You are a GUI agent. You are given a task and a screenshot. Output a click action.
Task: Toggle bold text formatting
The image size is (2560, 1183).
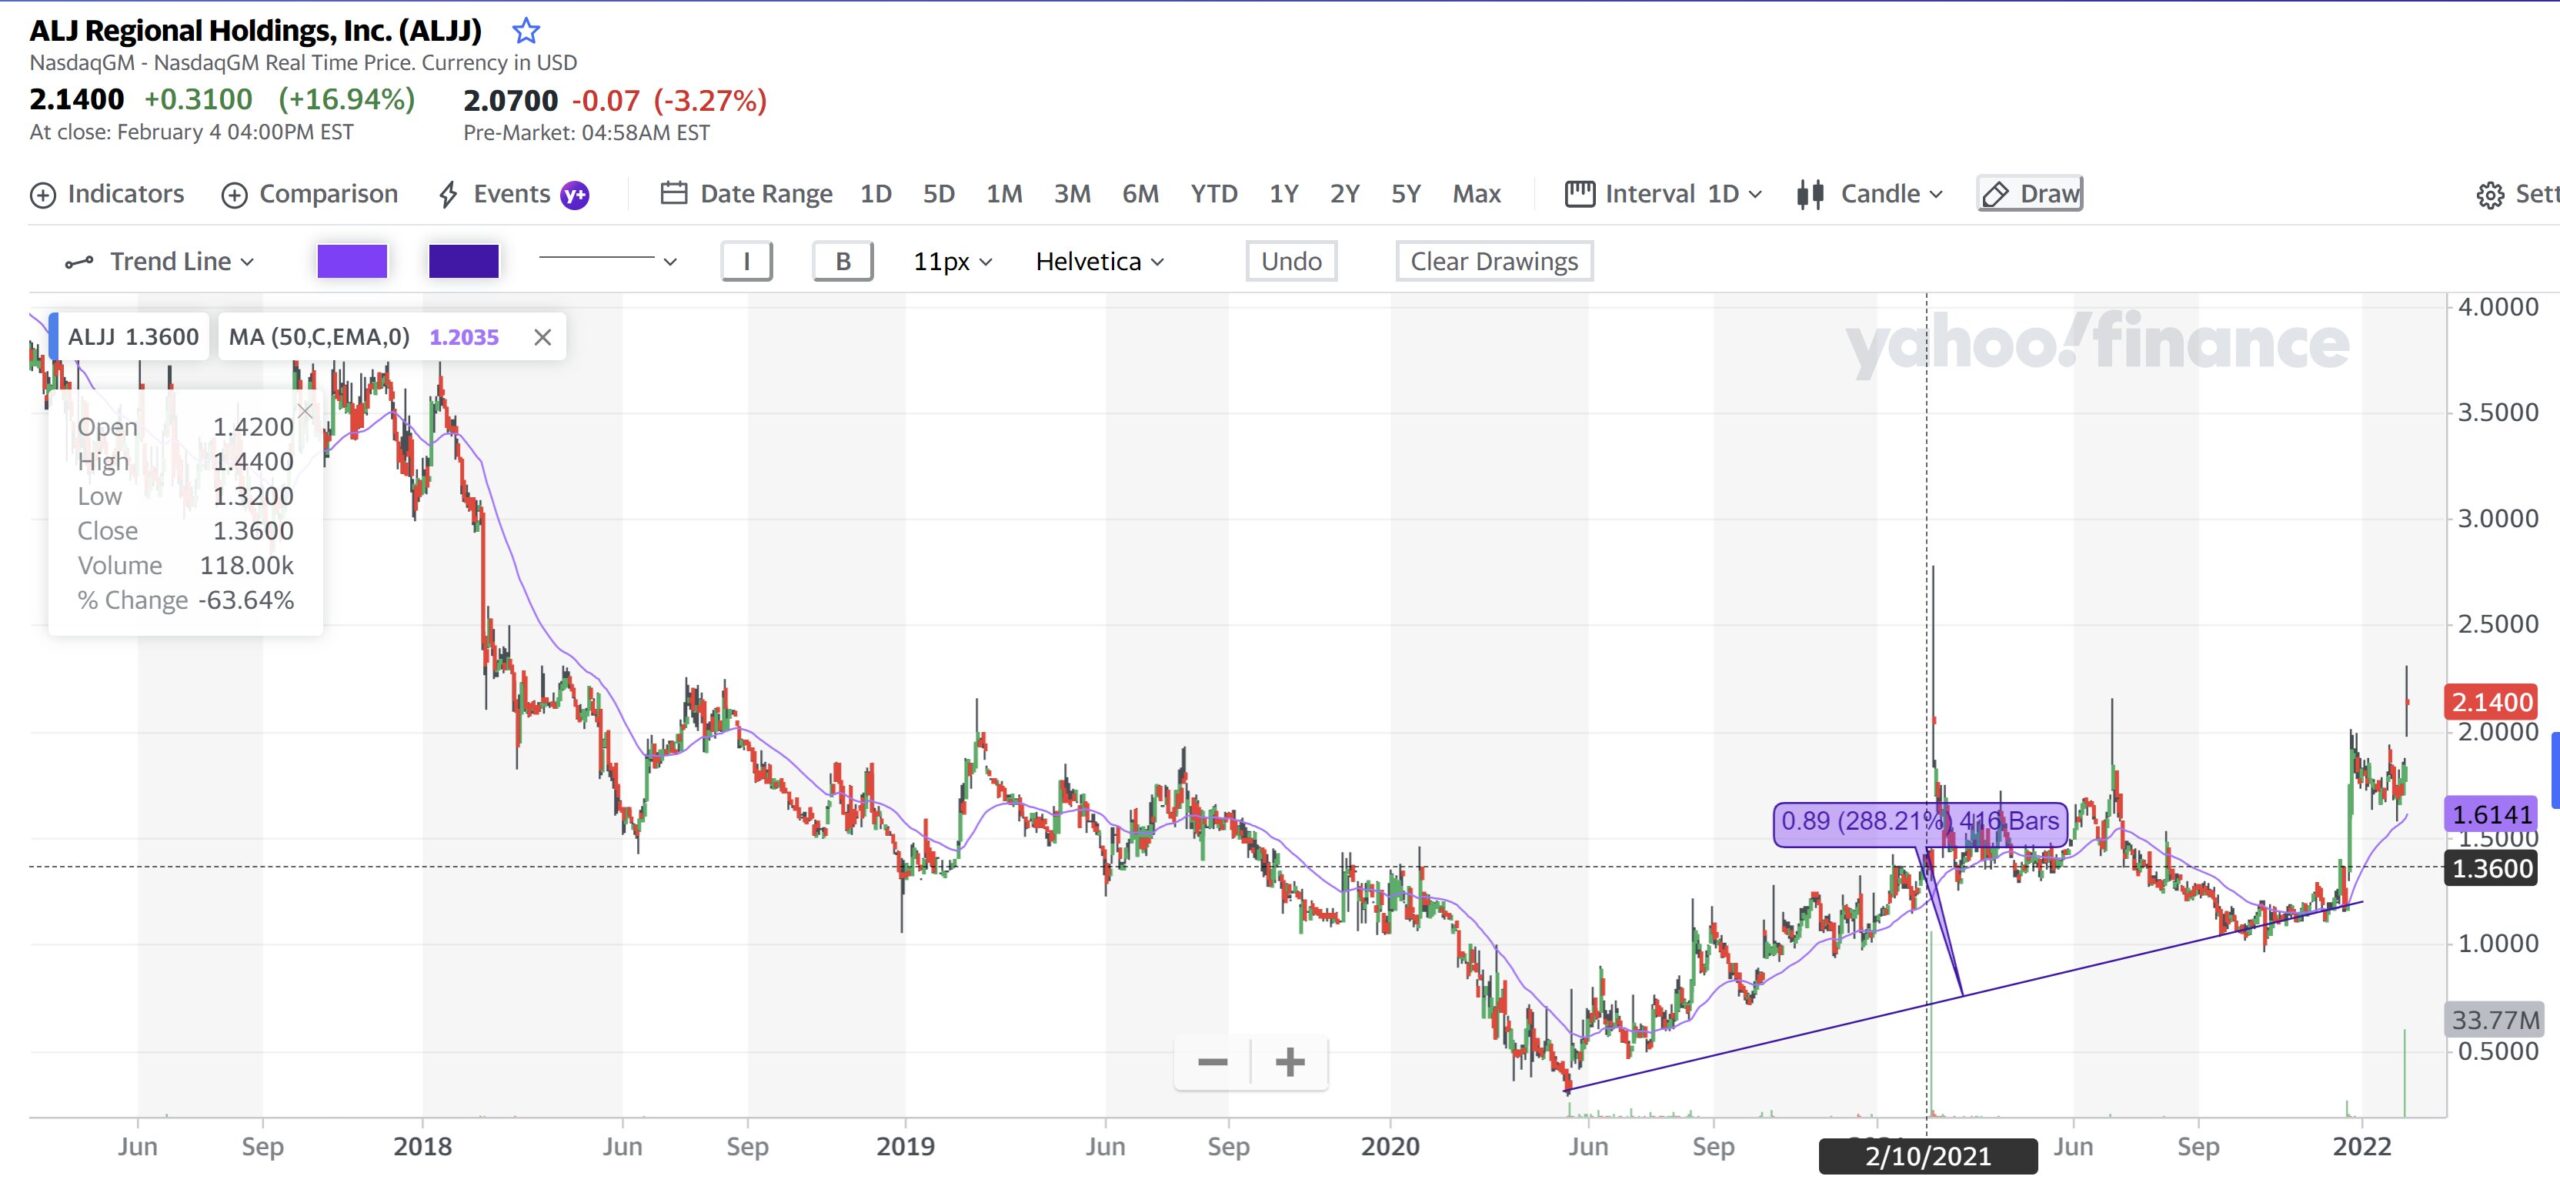[843, 261]
